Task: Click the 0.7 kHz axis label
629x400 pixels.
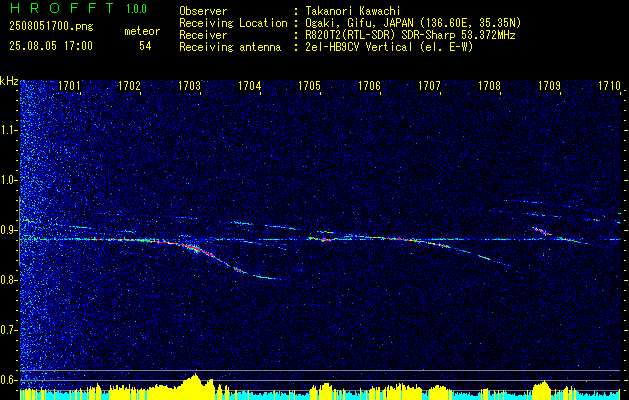Action: point(9,330)
